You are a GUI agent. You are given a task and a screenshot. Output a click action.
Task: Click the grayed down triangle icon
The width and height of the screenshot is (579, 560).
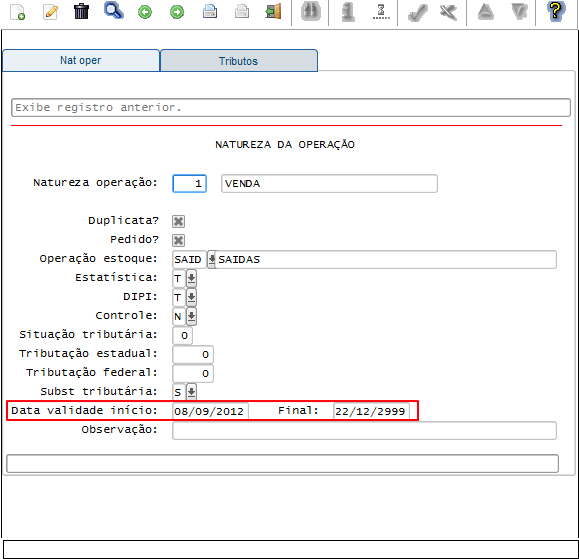pyautogui.click(x=519, y=11)
